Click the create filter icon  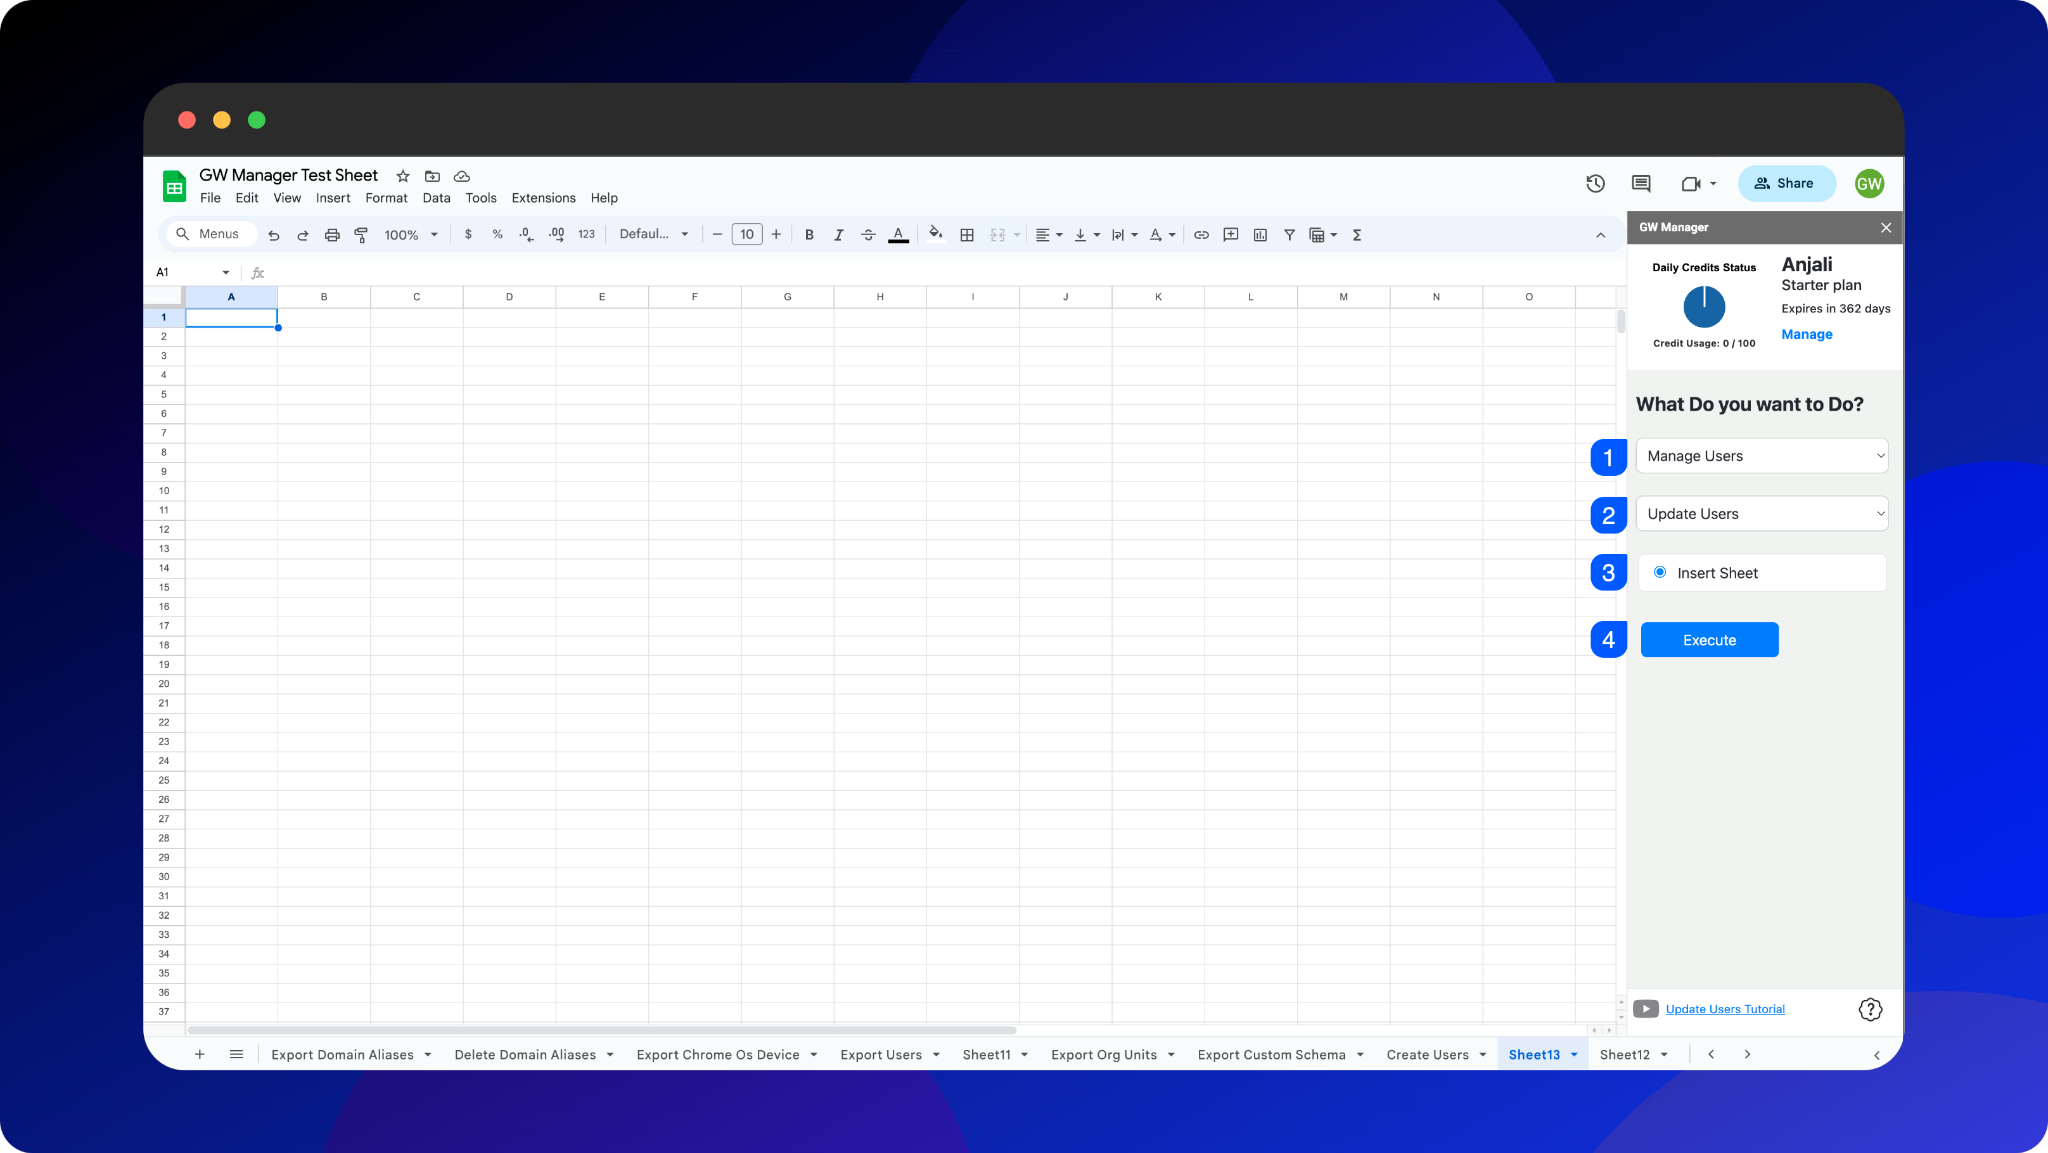coord(1289,235)
